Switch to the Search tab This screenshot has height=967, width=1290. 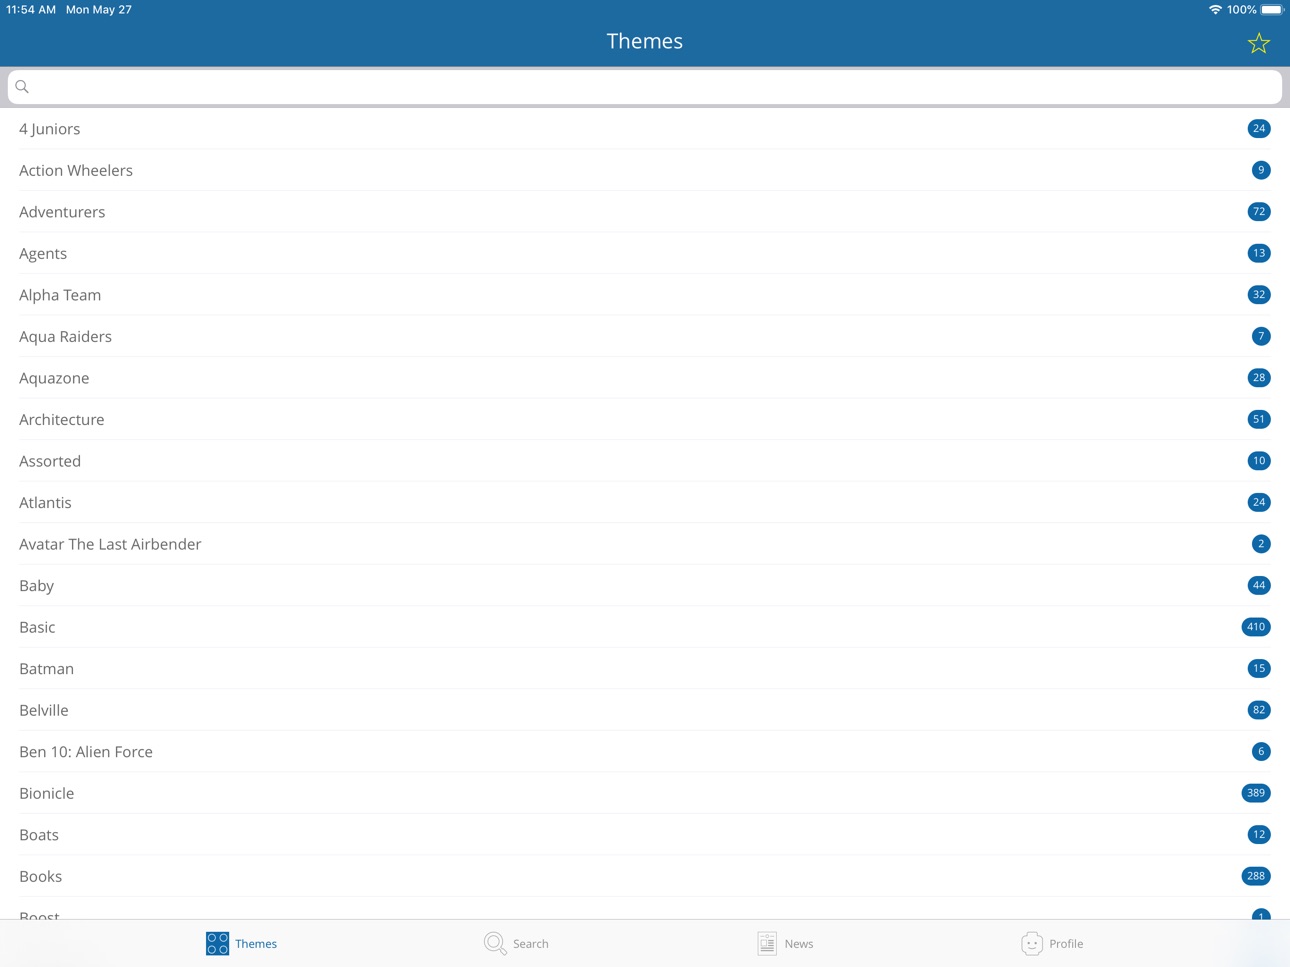[516, 943]
